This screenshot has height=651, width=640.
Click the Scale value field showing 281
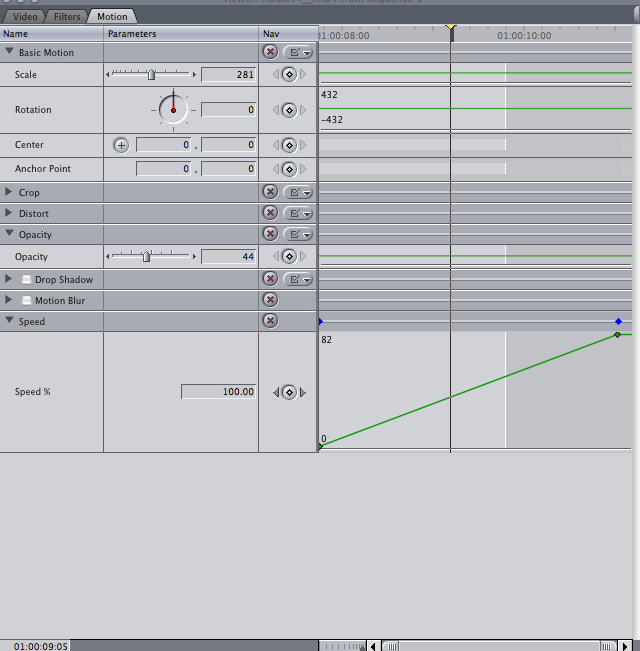pos(228,75)
